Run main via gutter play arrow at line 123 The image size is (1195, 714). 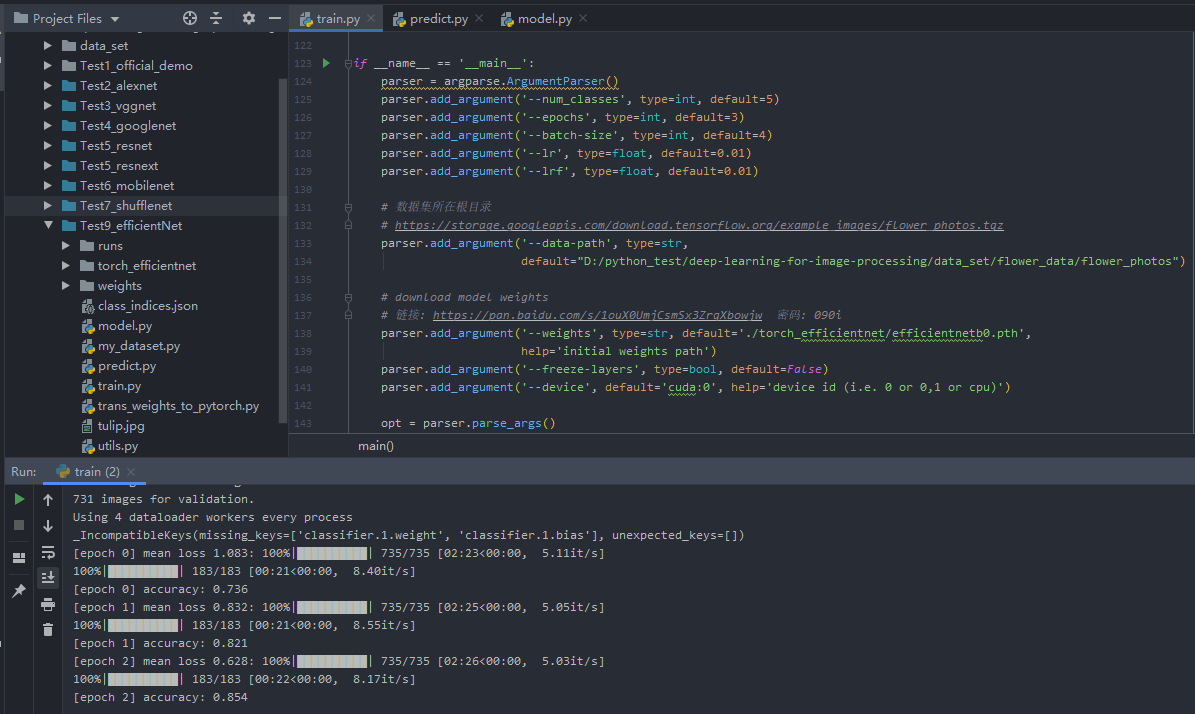point(326,63)
